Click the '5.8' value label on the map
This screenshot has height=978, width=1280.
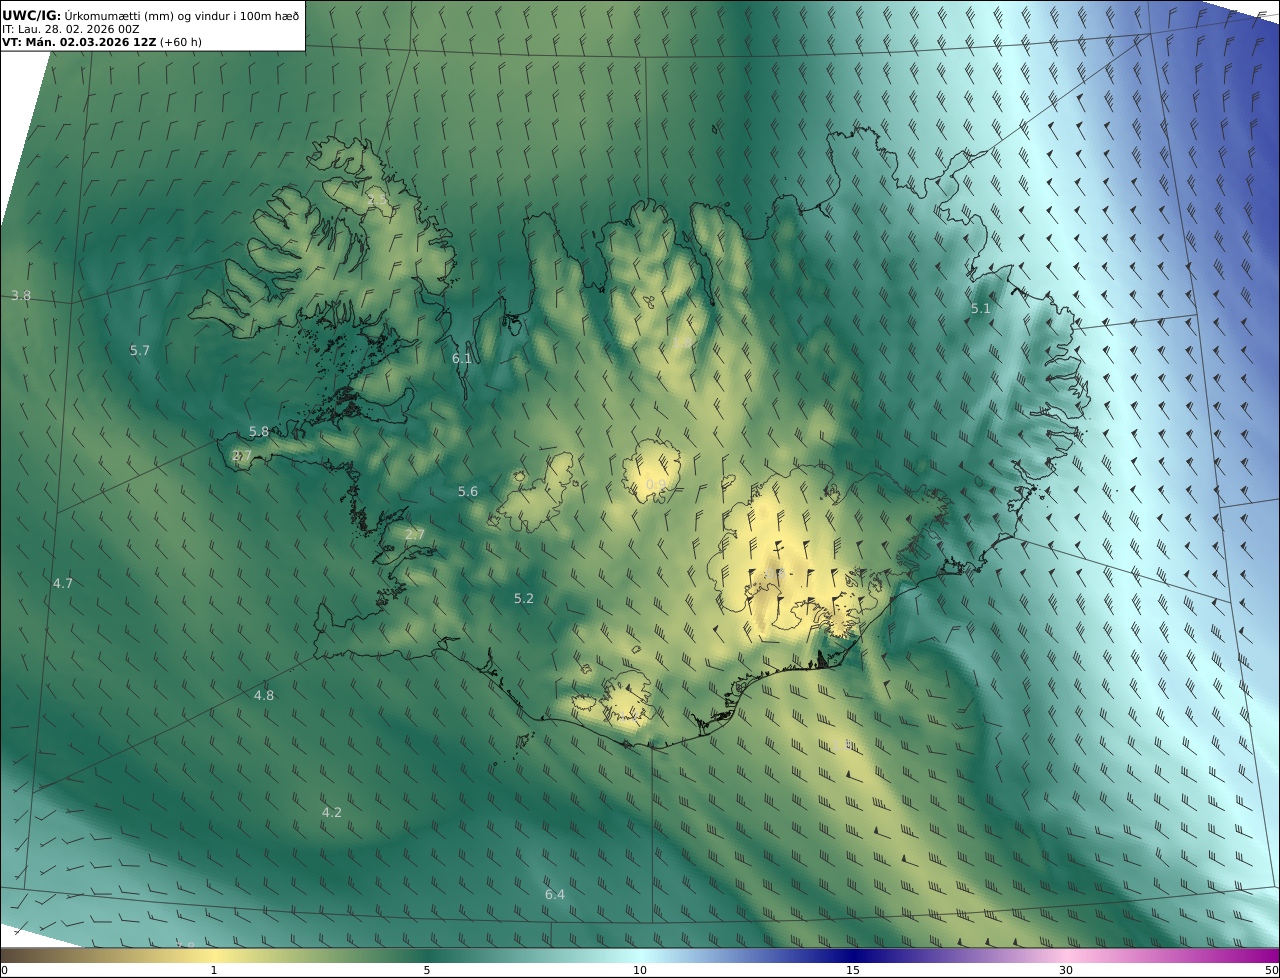pos(259,432)
